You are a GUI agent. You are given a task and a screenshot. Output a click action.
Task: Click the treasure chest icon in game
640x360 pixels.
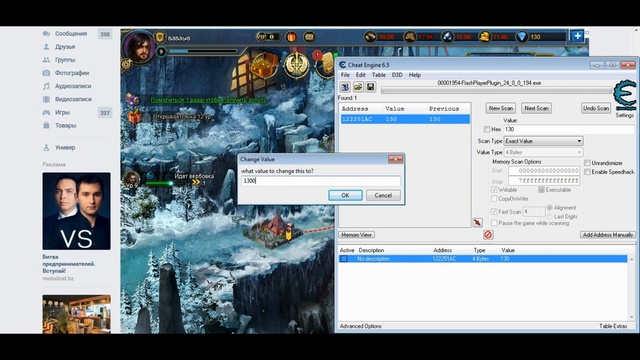point(264,65)
